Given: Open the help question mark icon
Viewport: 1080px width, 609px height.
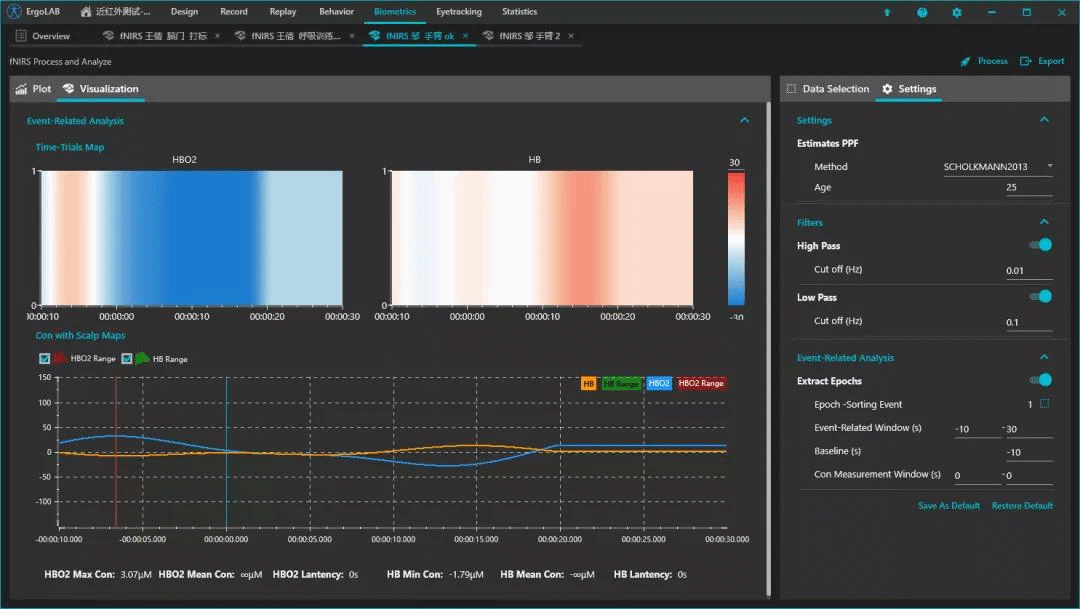Looking at the screenshot, I should coord(921,13).
